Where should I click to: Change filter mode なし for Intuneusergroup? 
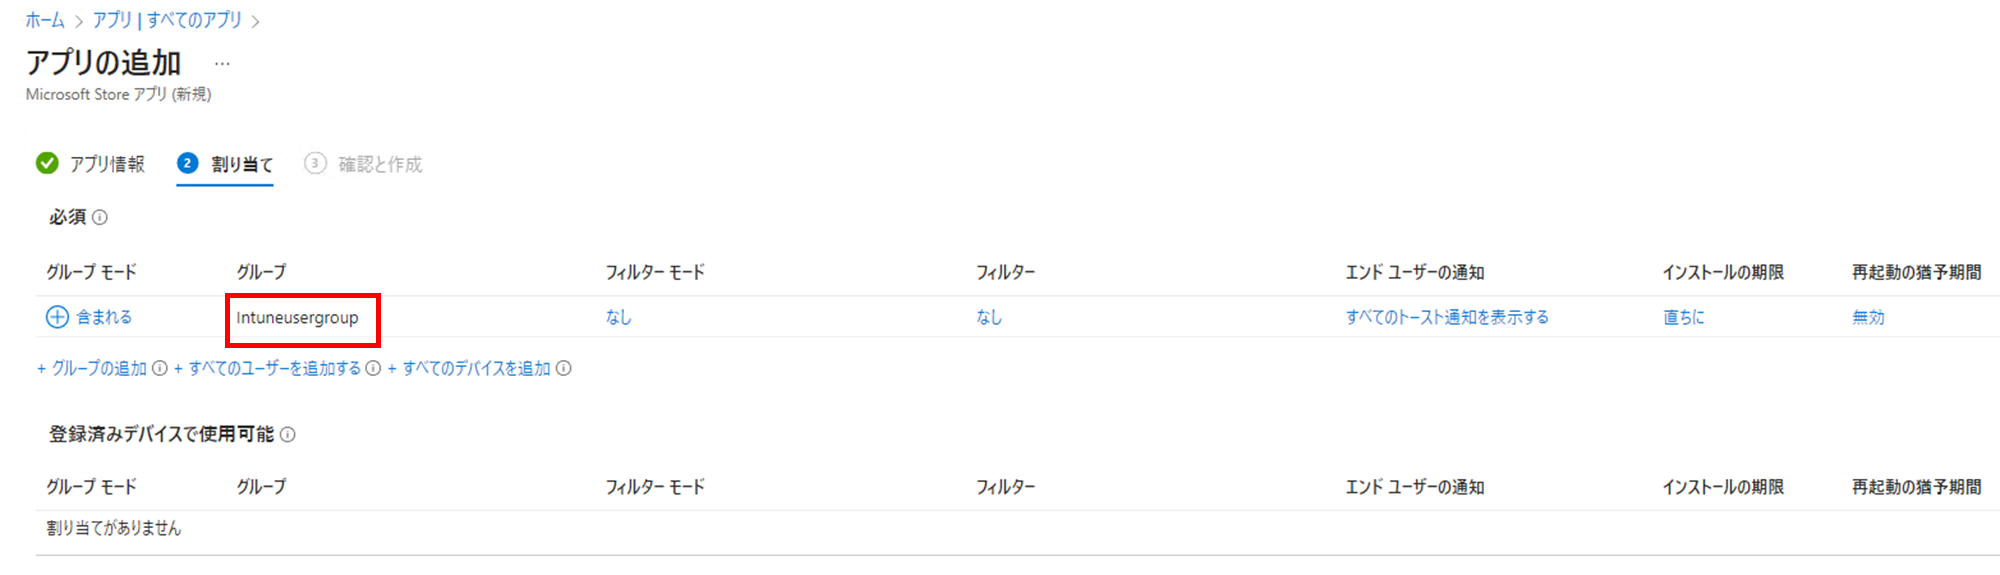(618, 317)
